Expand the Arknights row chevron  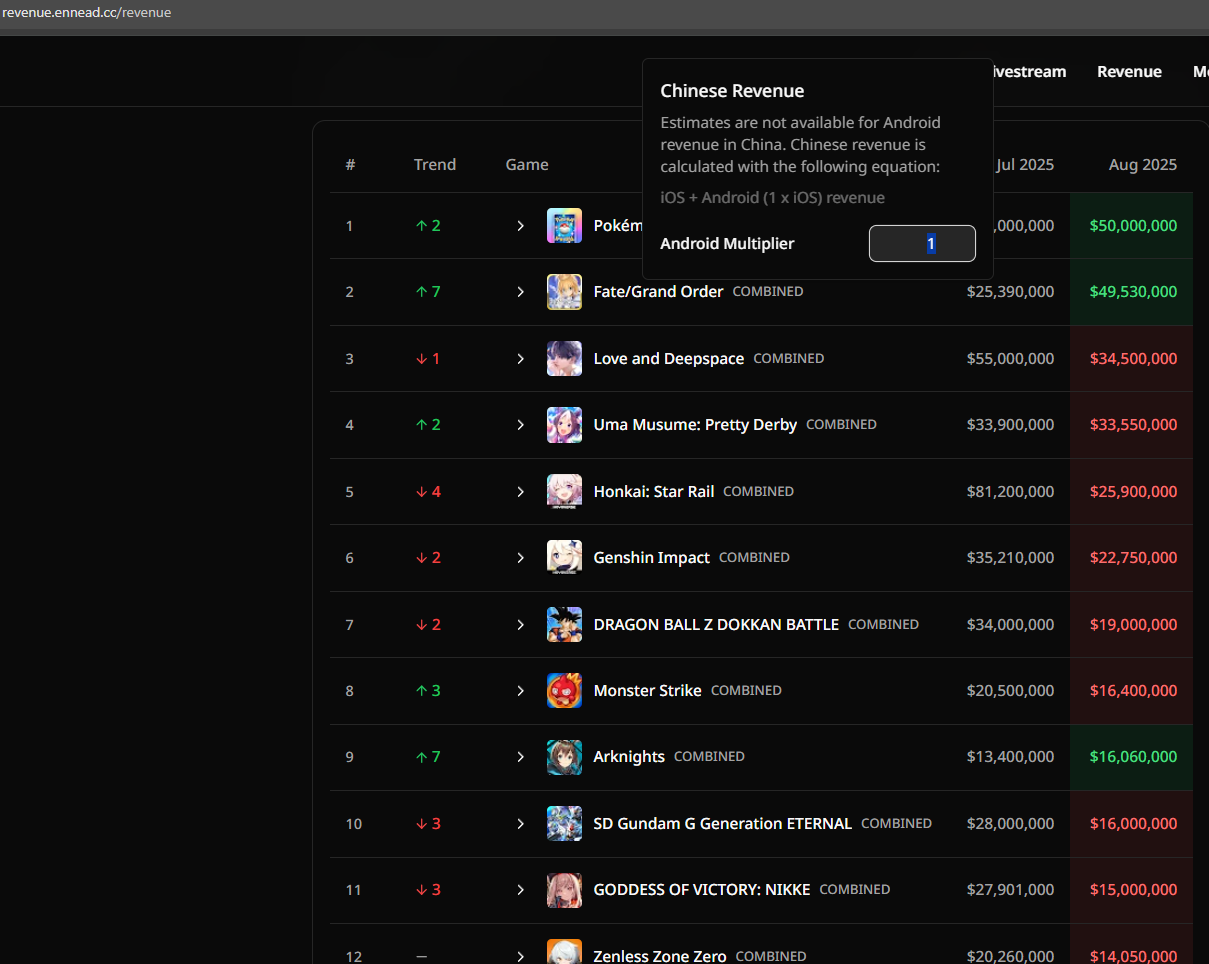[x=520, y=757]
